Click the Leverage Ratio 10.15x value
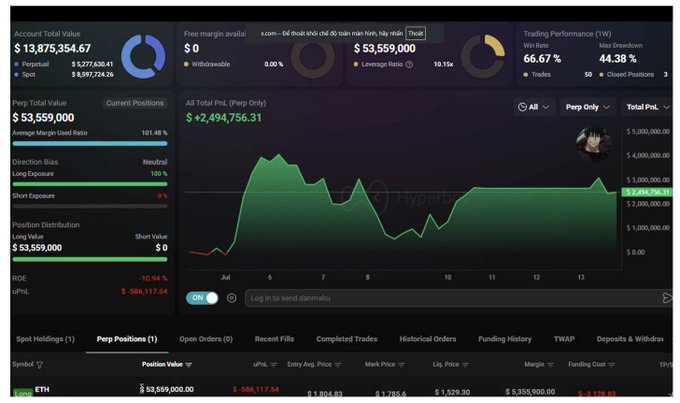This screenshot has width=680, height=403. pos(443,64)
